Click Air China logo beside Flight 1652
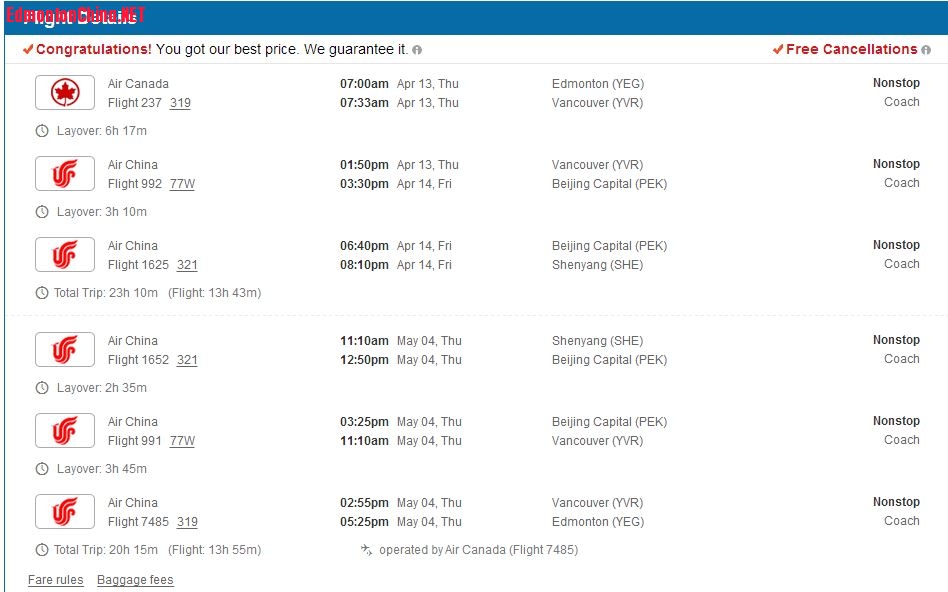Image resolution: width=948 pixels, height=592 pixels. [65, 350]
